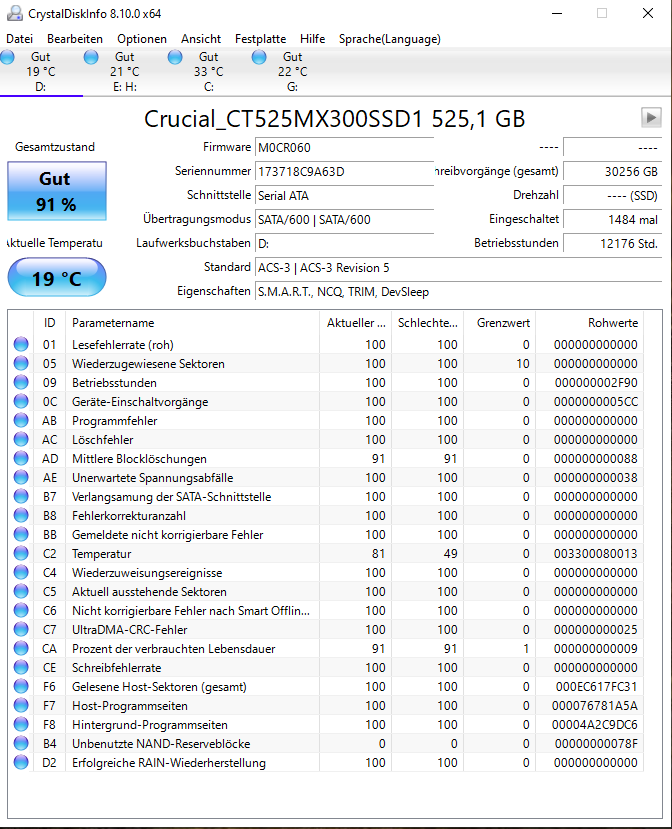Click status icon for Mittlere Blocklöschungen

(x=21, y=458)
